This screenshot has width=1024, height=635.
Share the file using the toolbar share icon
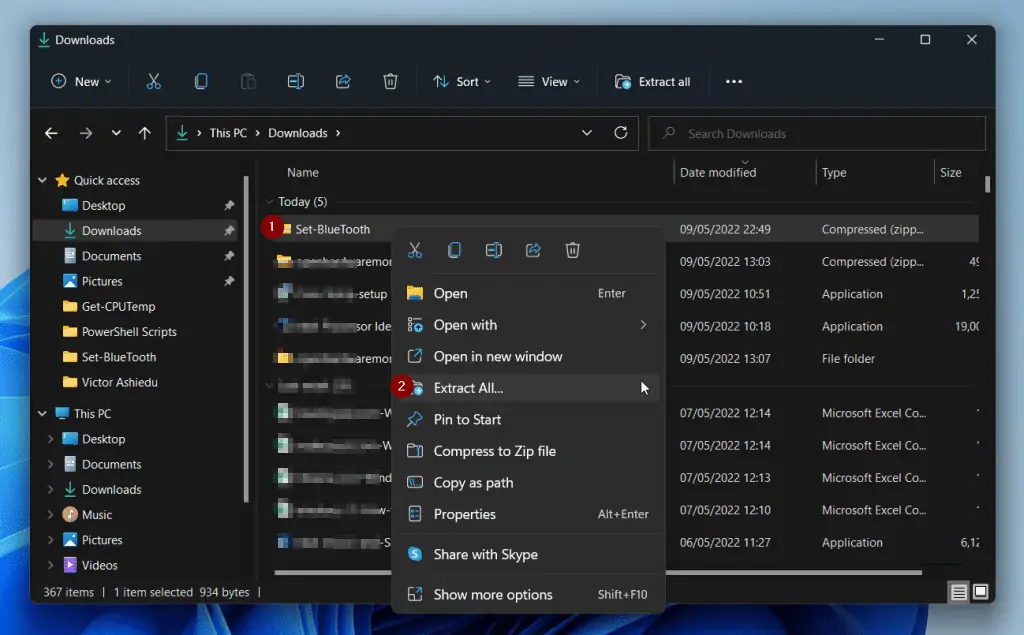(x=343, y=81)
